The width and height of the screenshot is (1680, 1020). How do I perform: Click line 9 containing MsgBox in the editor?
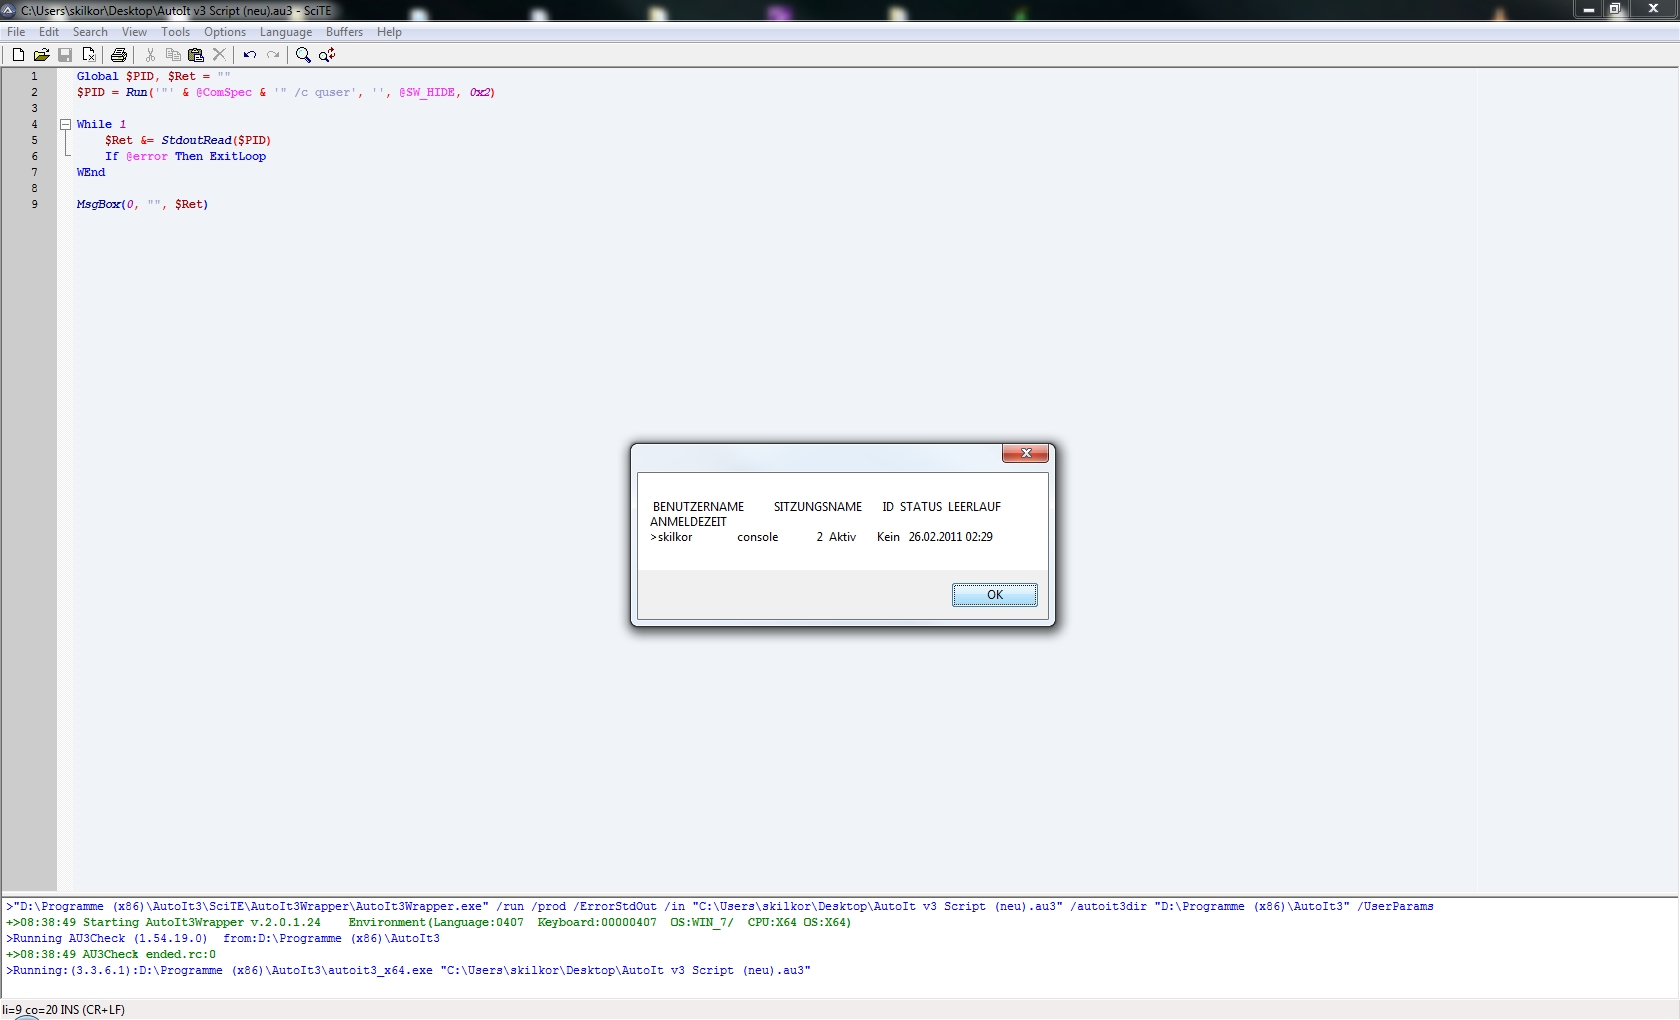coord(142,205)
